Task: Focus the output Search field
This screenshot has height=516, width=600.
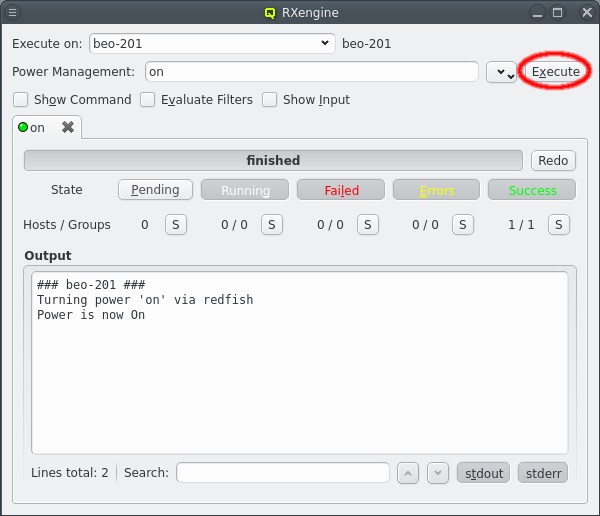Action: [283, 473]
